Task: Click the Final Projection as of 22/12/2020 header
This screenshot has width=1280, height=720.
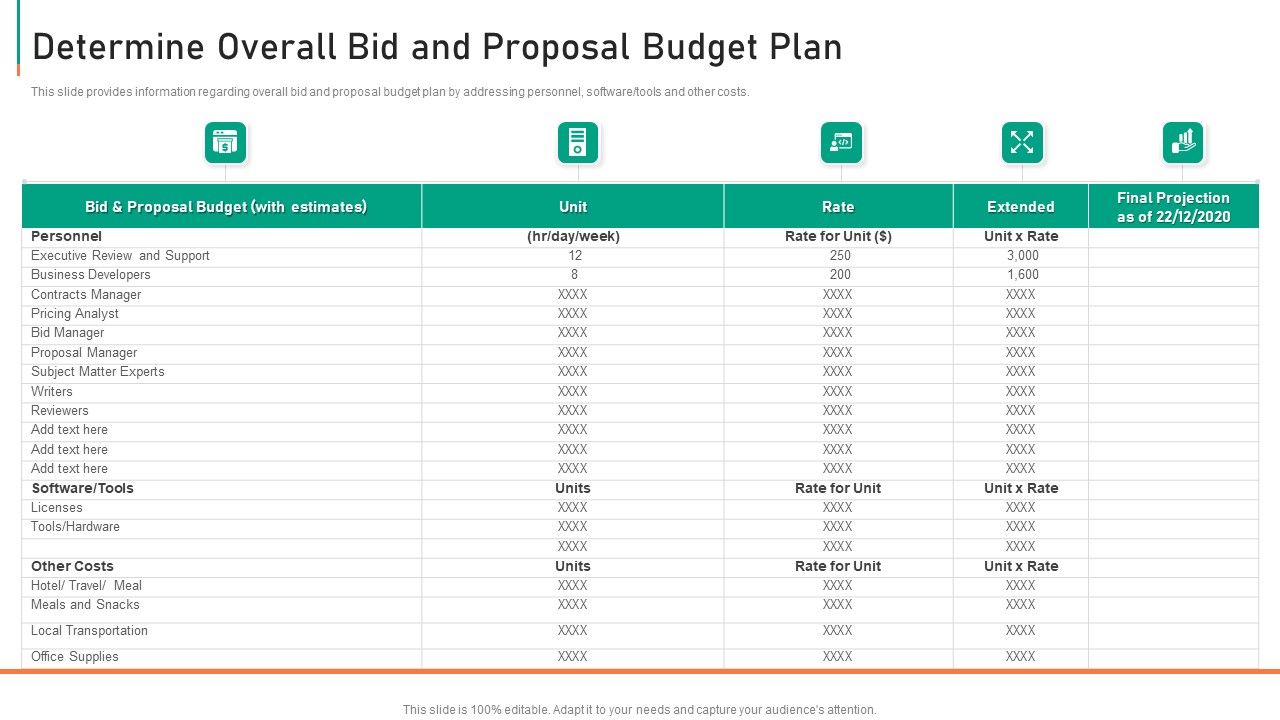Action: tap(1174, 207)
